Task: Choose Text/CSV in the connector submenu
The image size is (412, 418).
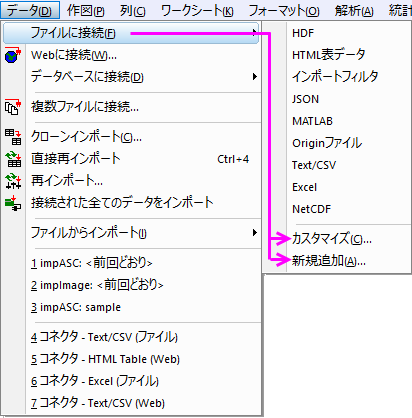Action: [x=337, y=165]
